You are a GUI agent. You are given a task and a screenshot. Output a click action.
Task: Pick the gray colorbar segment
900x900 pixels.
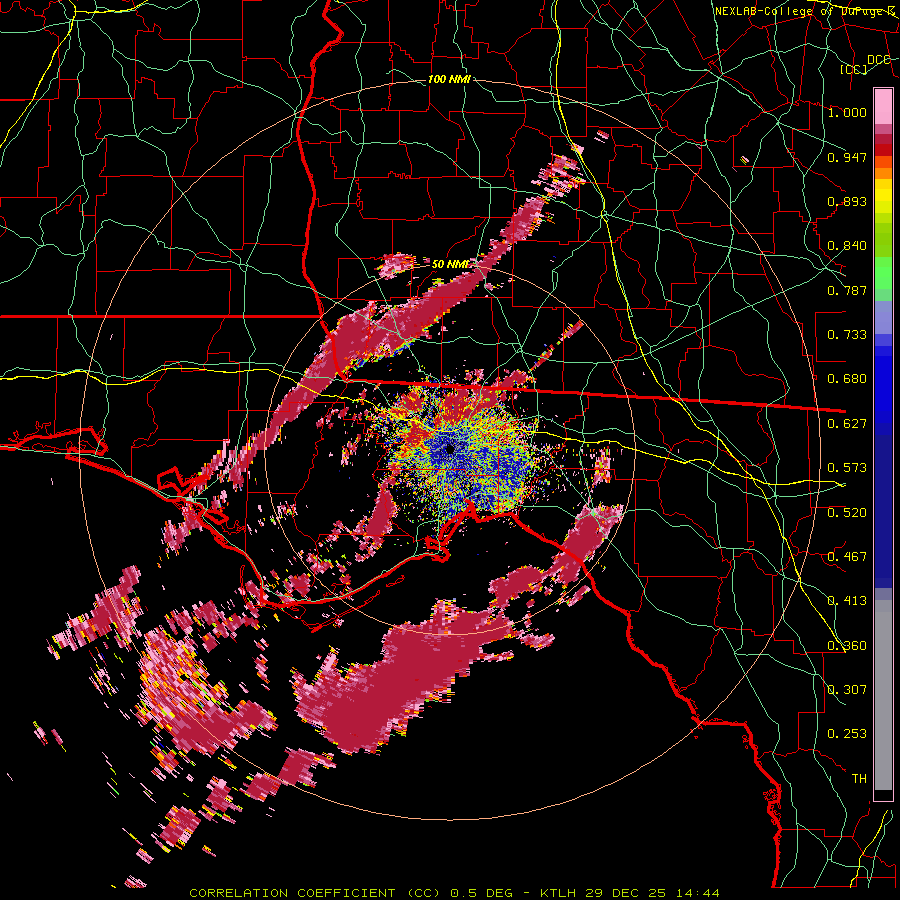point(883,695)
